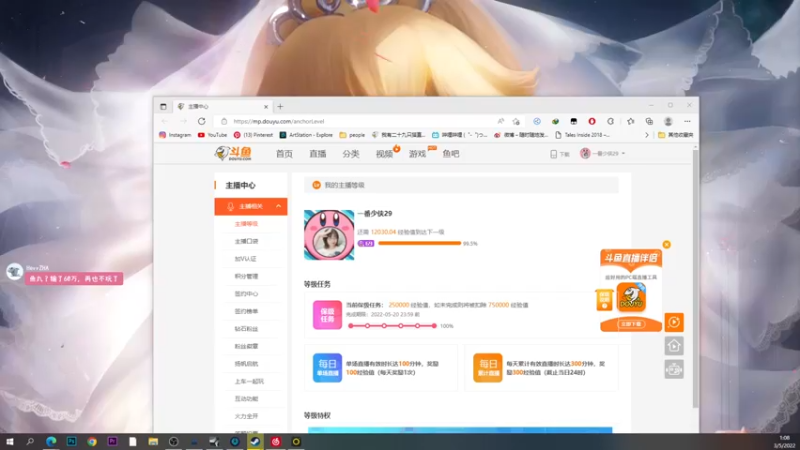Viewport: 800px width, 450px height.
Task: Open the browser profile avatar icon
Action: pos(668,121)
